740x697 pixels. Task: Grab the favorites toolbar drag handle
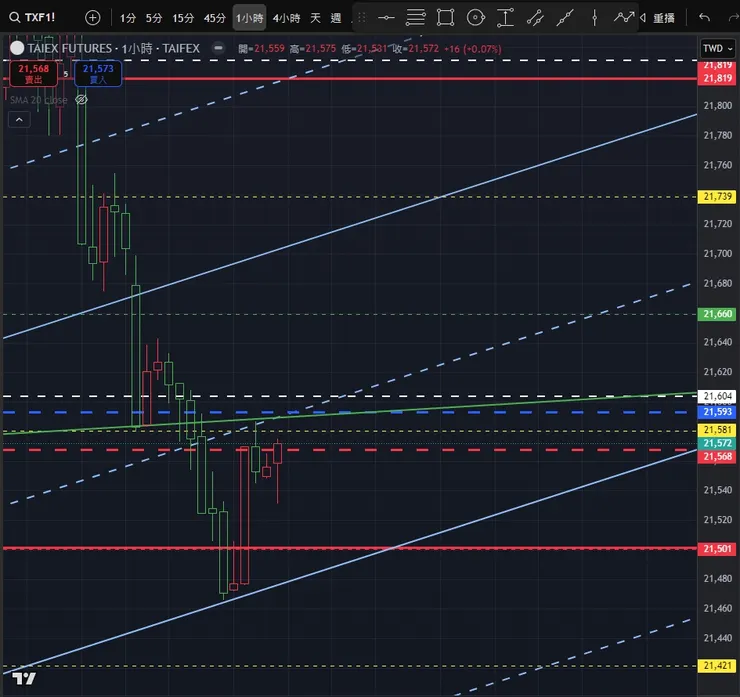coord(362,18)
